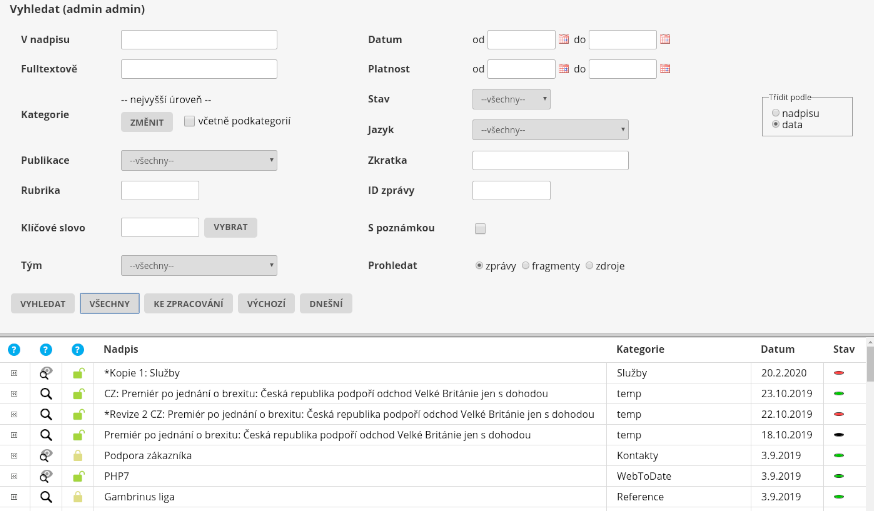Click expand grid icon for Gambrinus liga row

click(14, 497)
